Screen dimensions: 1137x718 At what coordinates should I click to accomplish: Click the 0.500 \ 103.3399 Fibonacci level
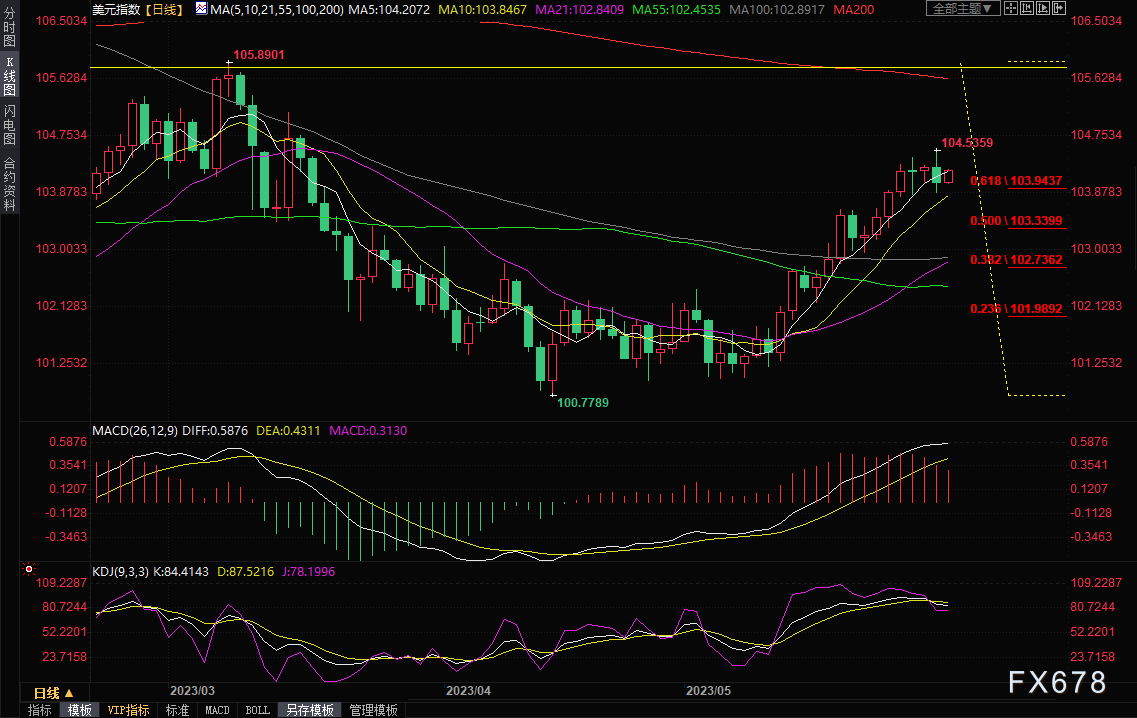click(x=1016, y=220)
